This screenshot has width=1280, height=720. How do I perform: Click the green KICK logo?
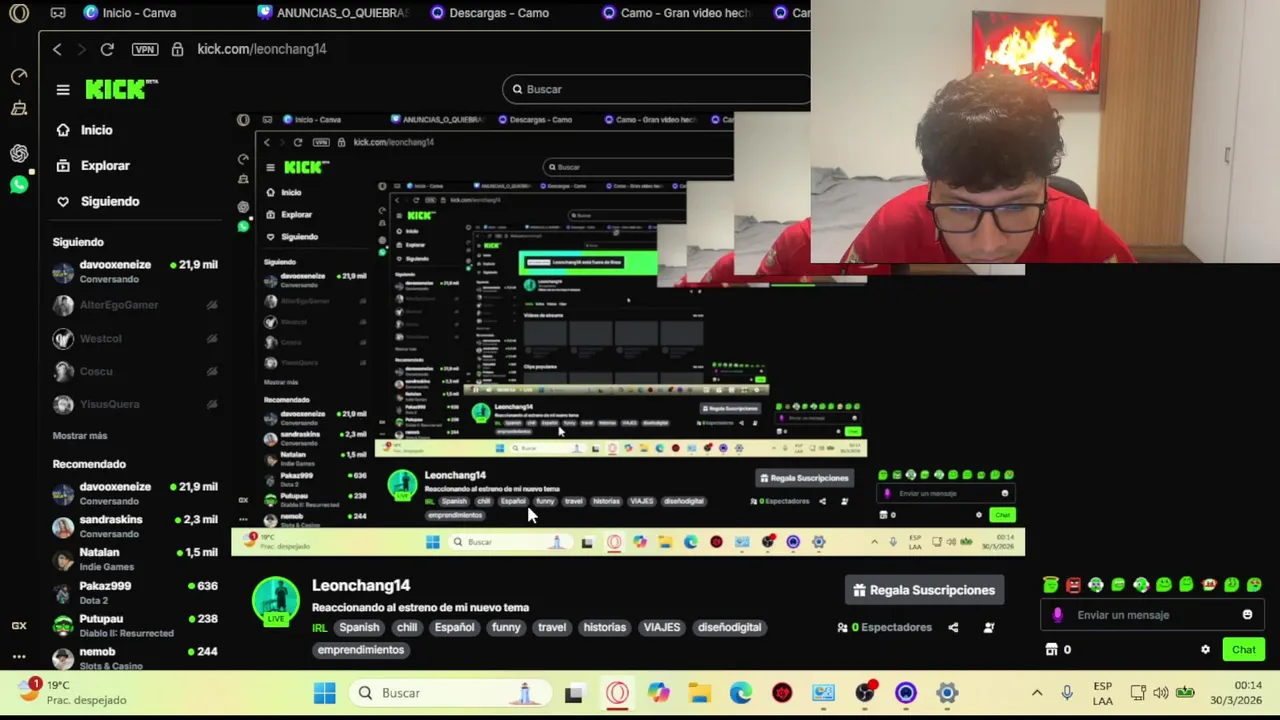click(x=121, y=89)
